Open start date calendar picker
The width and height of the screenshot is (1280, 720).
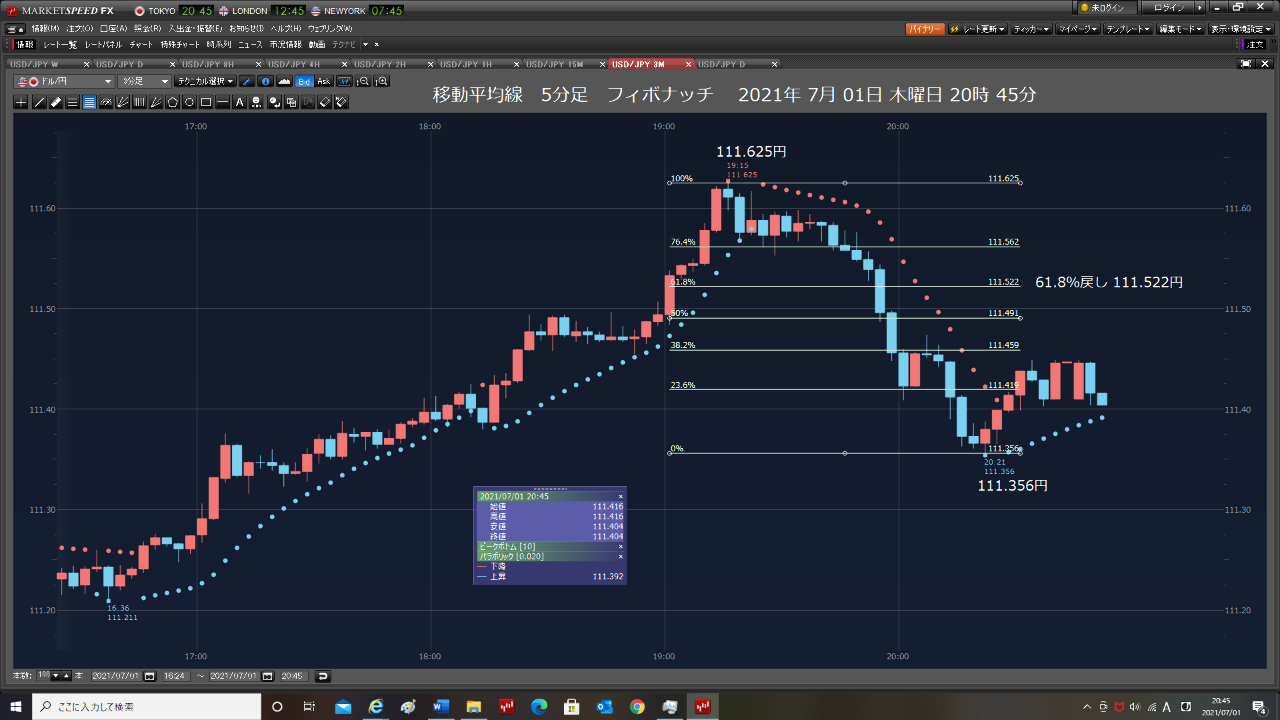tap(149, 676)
